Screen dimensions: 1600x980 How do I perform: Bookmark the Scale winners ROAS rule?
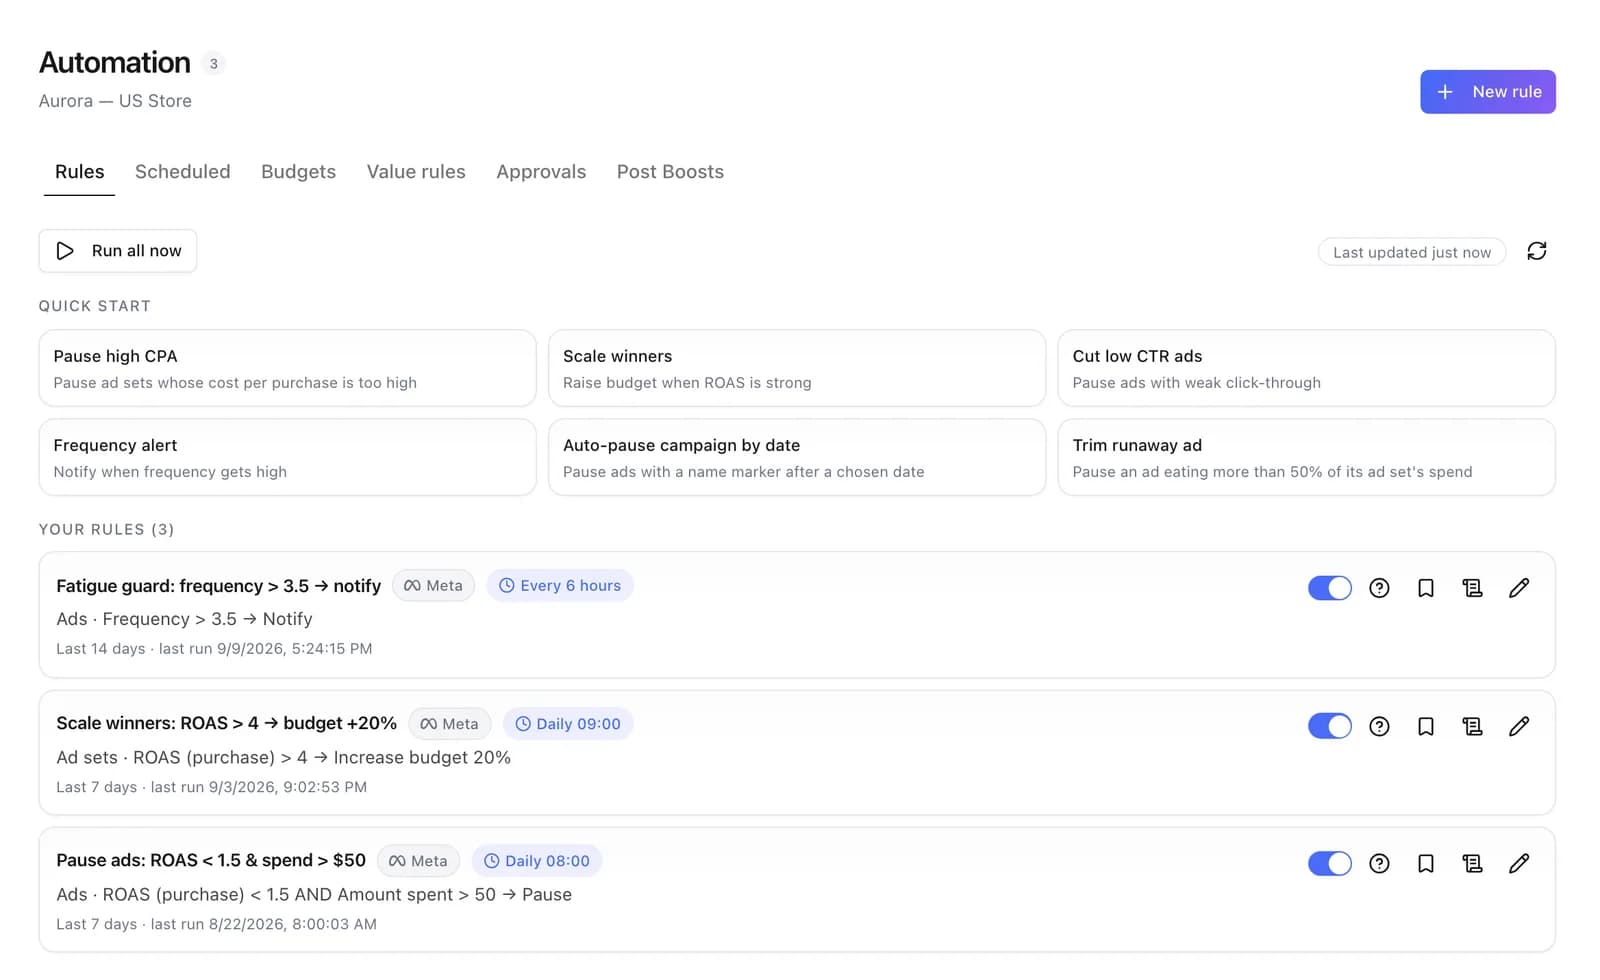[x=1426, y=726]
